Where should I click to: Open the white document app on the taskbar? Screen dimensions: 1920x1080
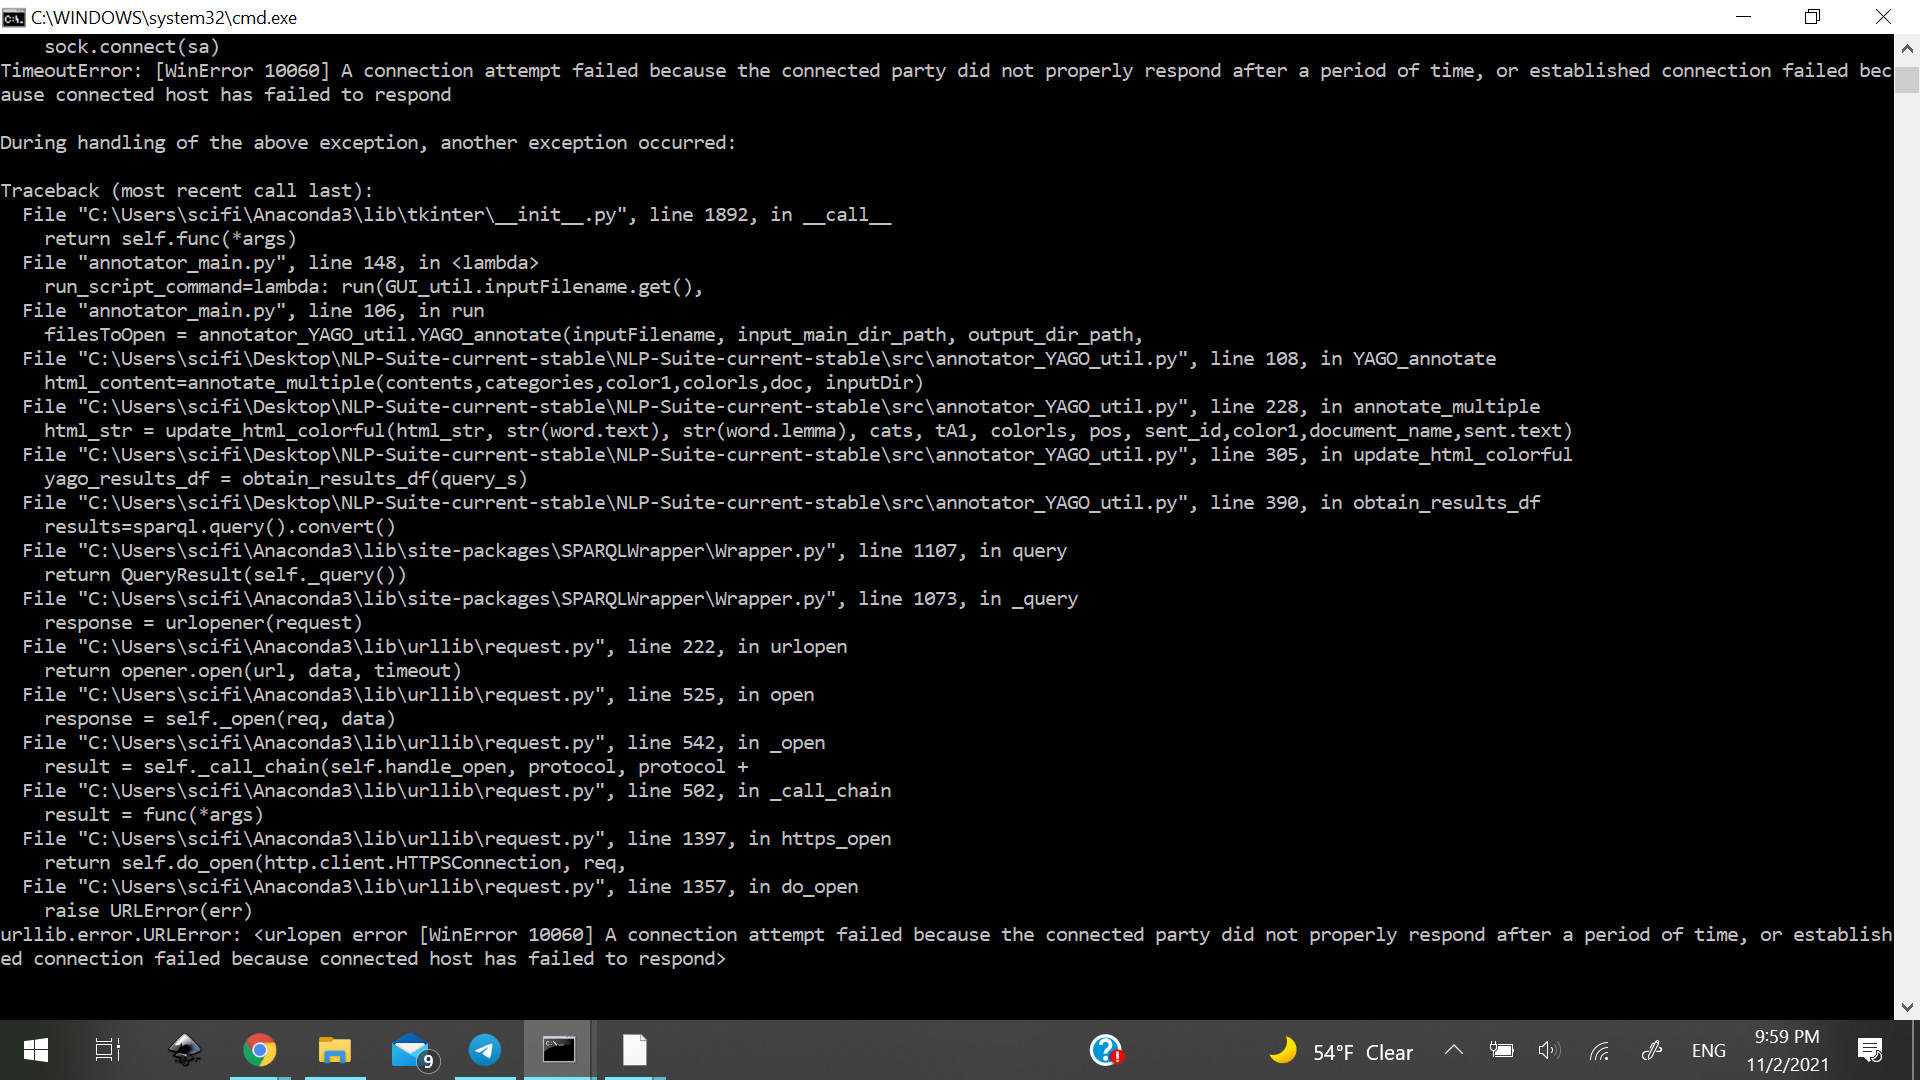pos(634,1050)
